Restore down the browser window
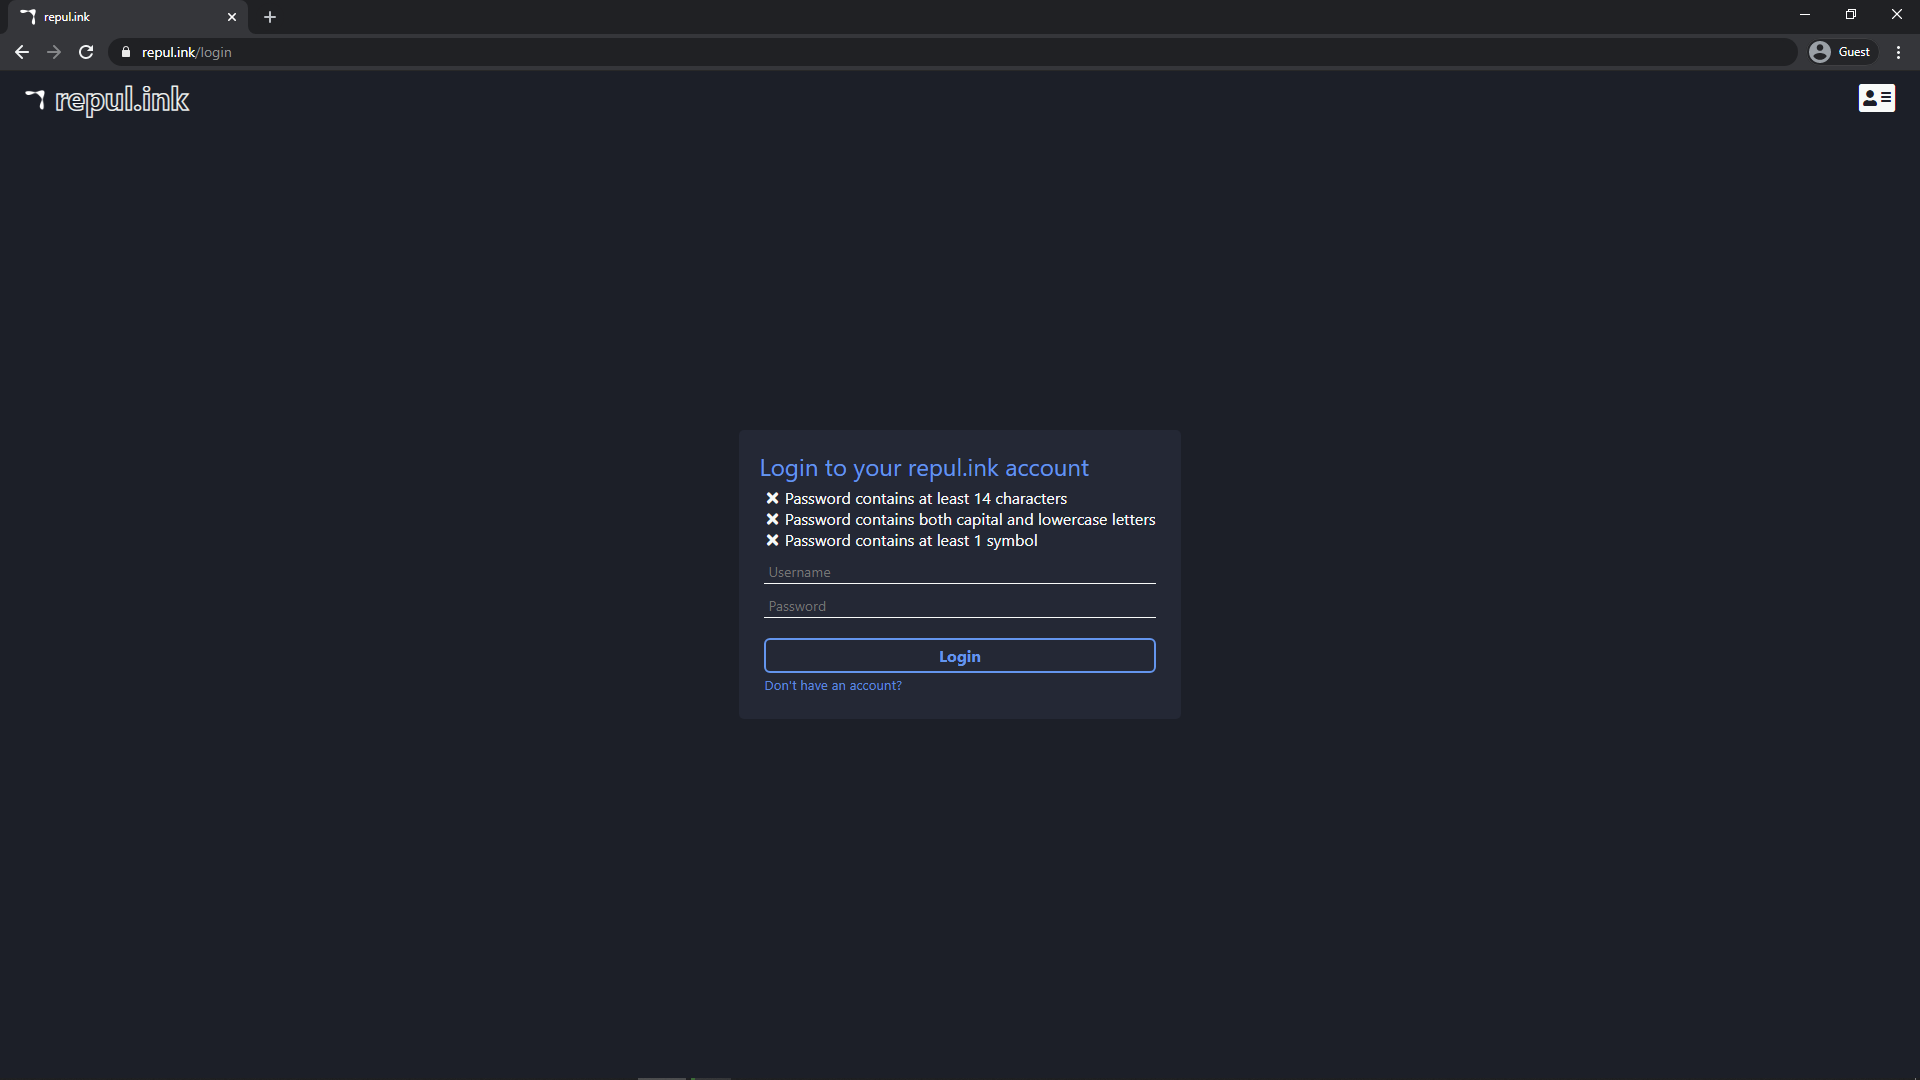 pyautogui.click(x=1850, y=14)
